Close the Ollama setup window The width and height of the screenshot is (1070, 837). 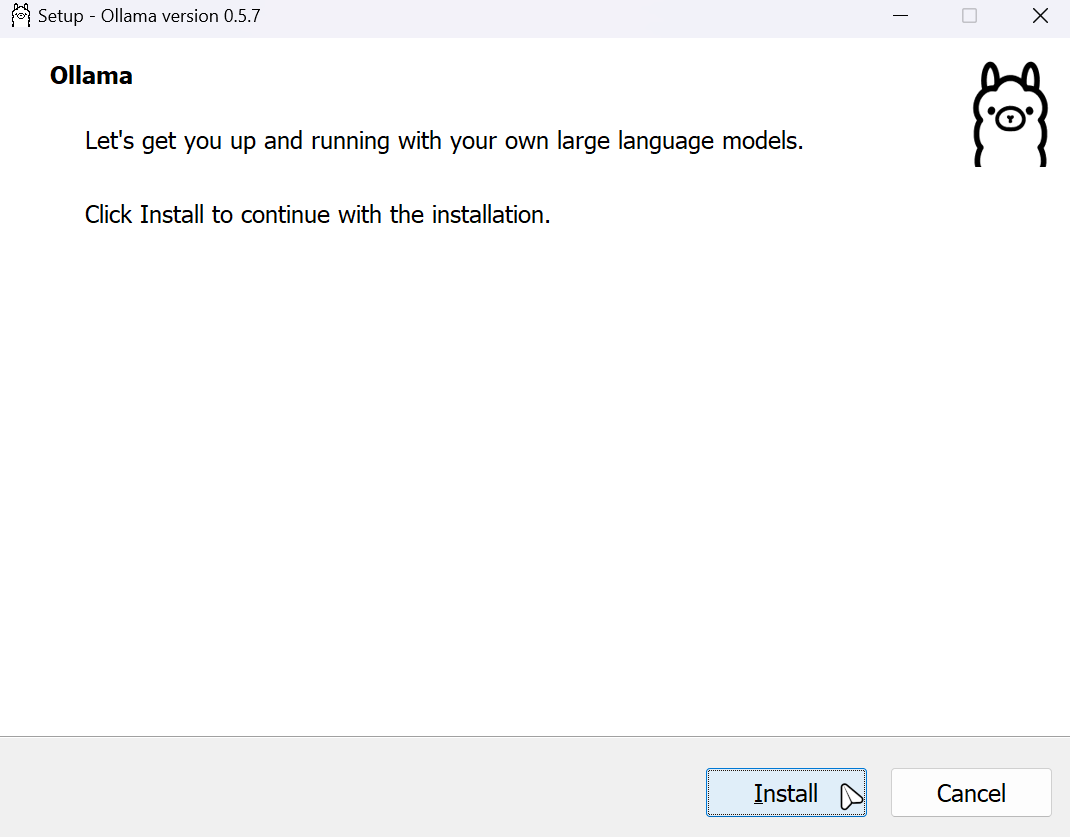(x=1040, y=16)
